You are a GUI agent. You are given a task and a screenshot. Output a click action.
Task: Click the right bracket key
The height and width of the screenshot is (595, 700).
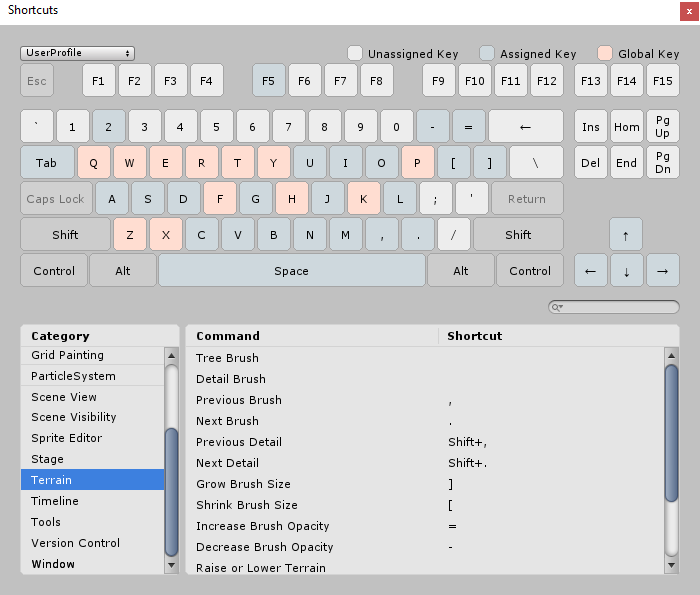point(490,162)
